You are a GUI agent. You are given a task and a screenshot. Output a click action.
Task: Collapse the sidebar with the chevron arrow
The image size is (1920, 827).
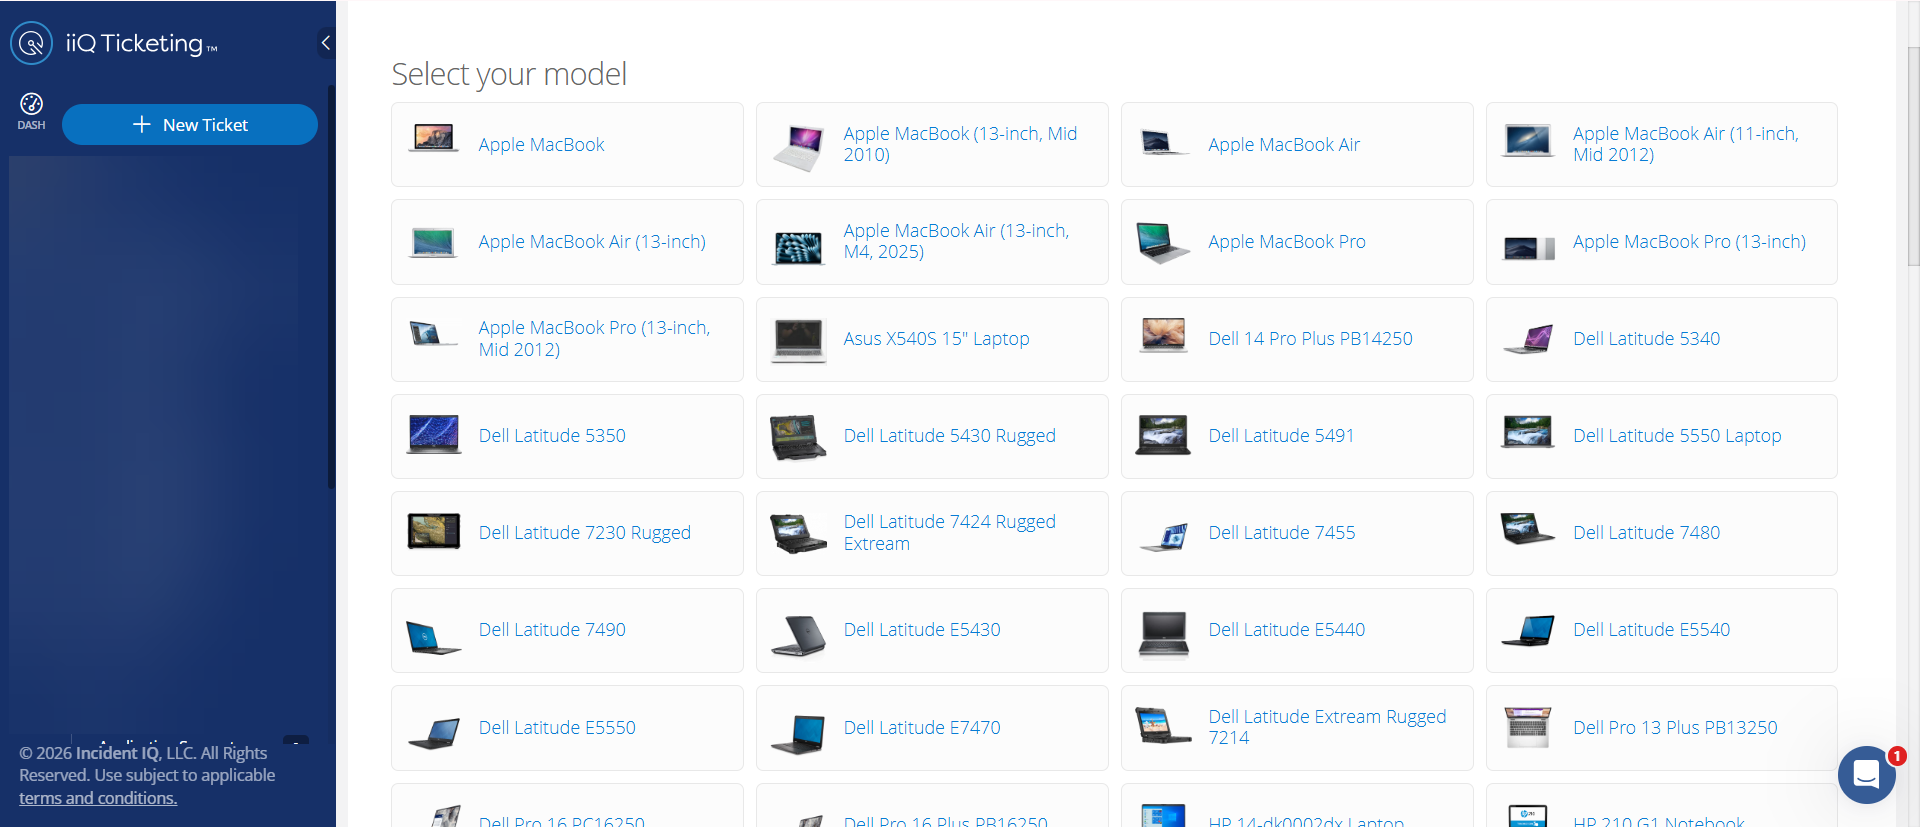coord(325,42)
